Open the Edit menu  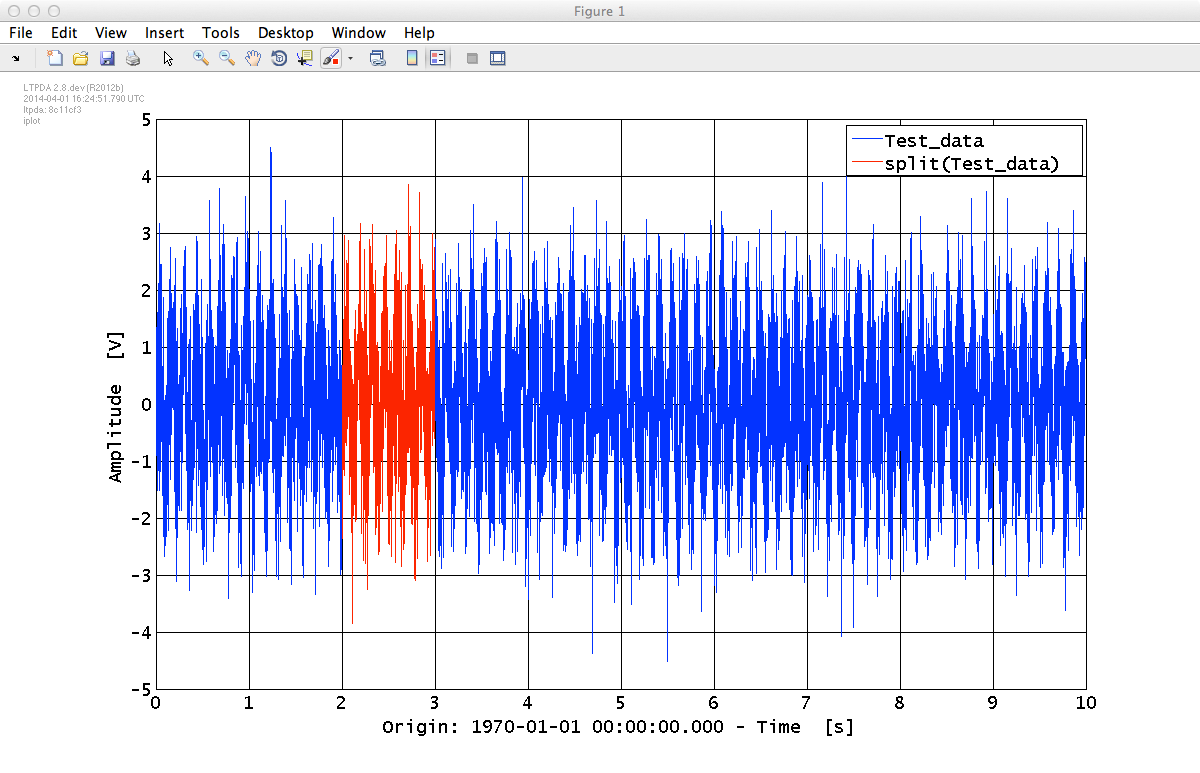(64, 33)
